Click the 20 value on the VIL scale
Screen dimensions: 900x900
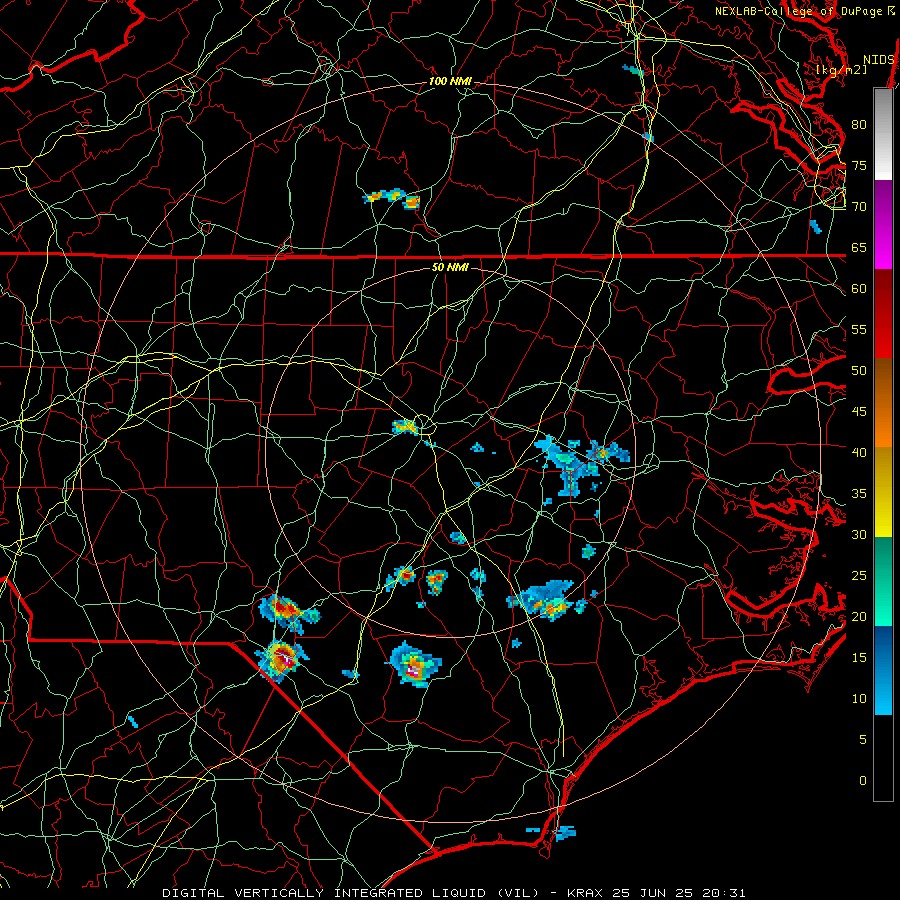coord(859,617)
